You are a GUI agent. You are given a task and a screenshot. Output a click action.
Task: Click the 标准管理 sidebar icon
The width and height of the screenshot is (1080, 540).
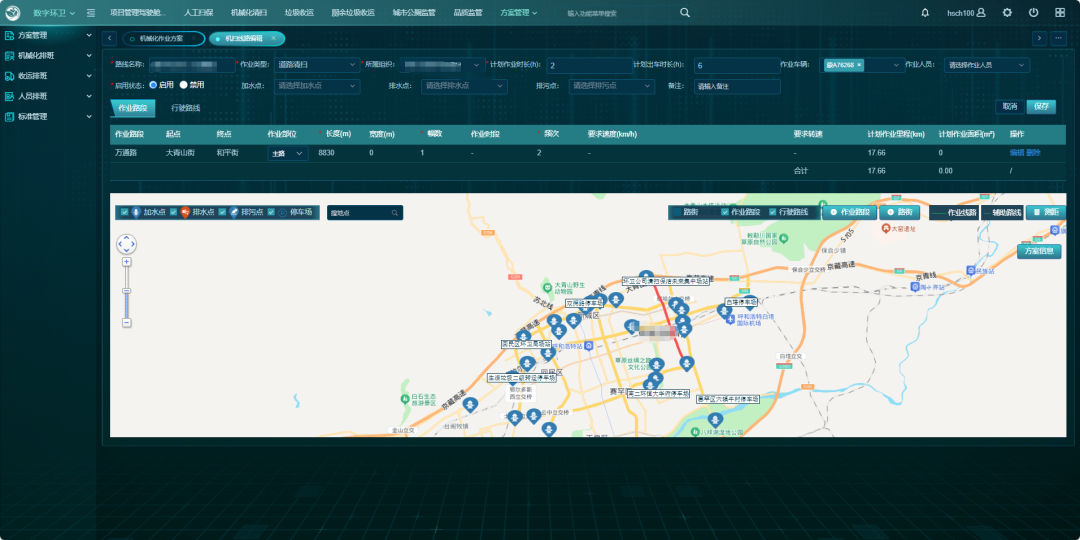pyautogui.click(x=10, y=116)
